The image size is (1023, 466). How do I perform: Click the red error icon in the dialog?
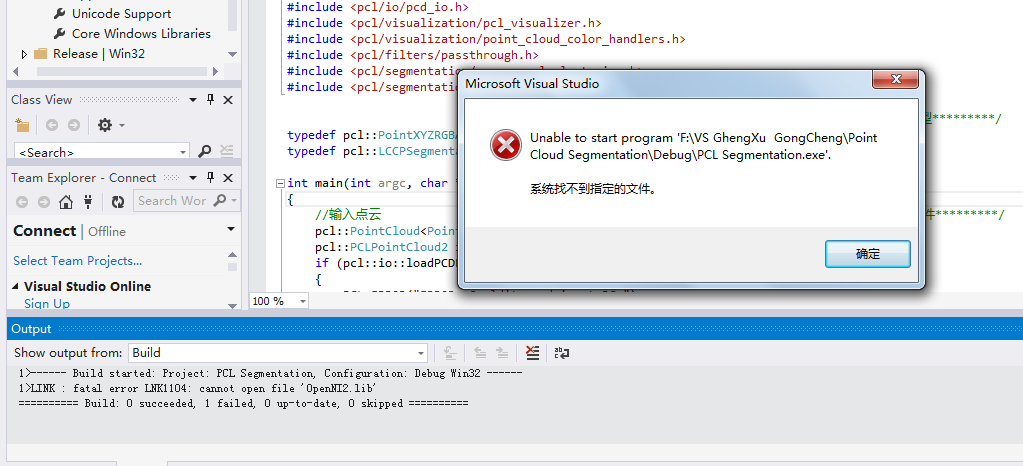[506, 145]
